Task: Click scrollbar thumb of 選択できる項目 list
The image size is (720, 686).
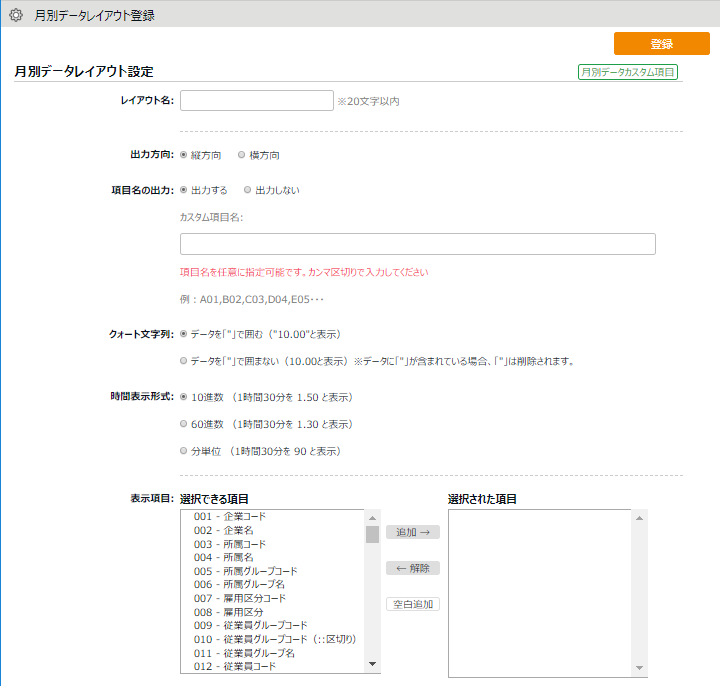Action: (x=372, y=534)
